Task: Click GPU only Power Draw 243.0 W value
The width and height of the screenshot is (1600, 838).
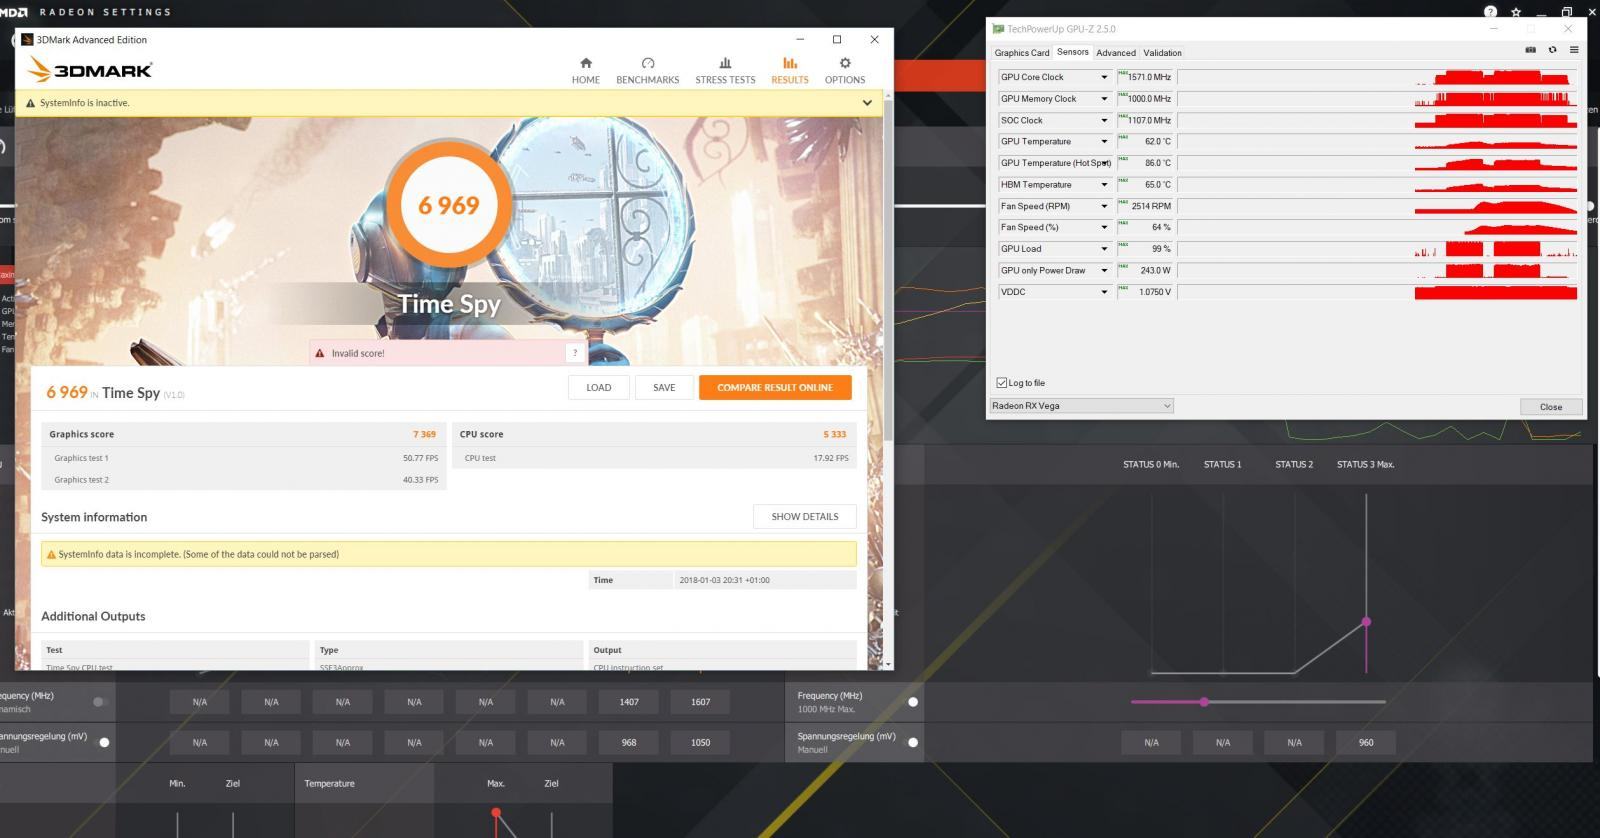Action: click(1146, 271)
